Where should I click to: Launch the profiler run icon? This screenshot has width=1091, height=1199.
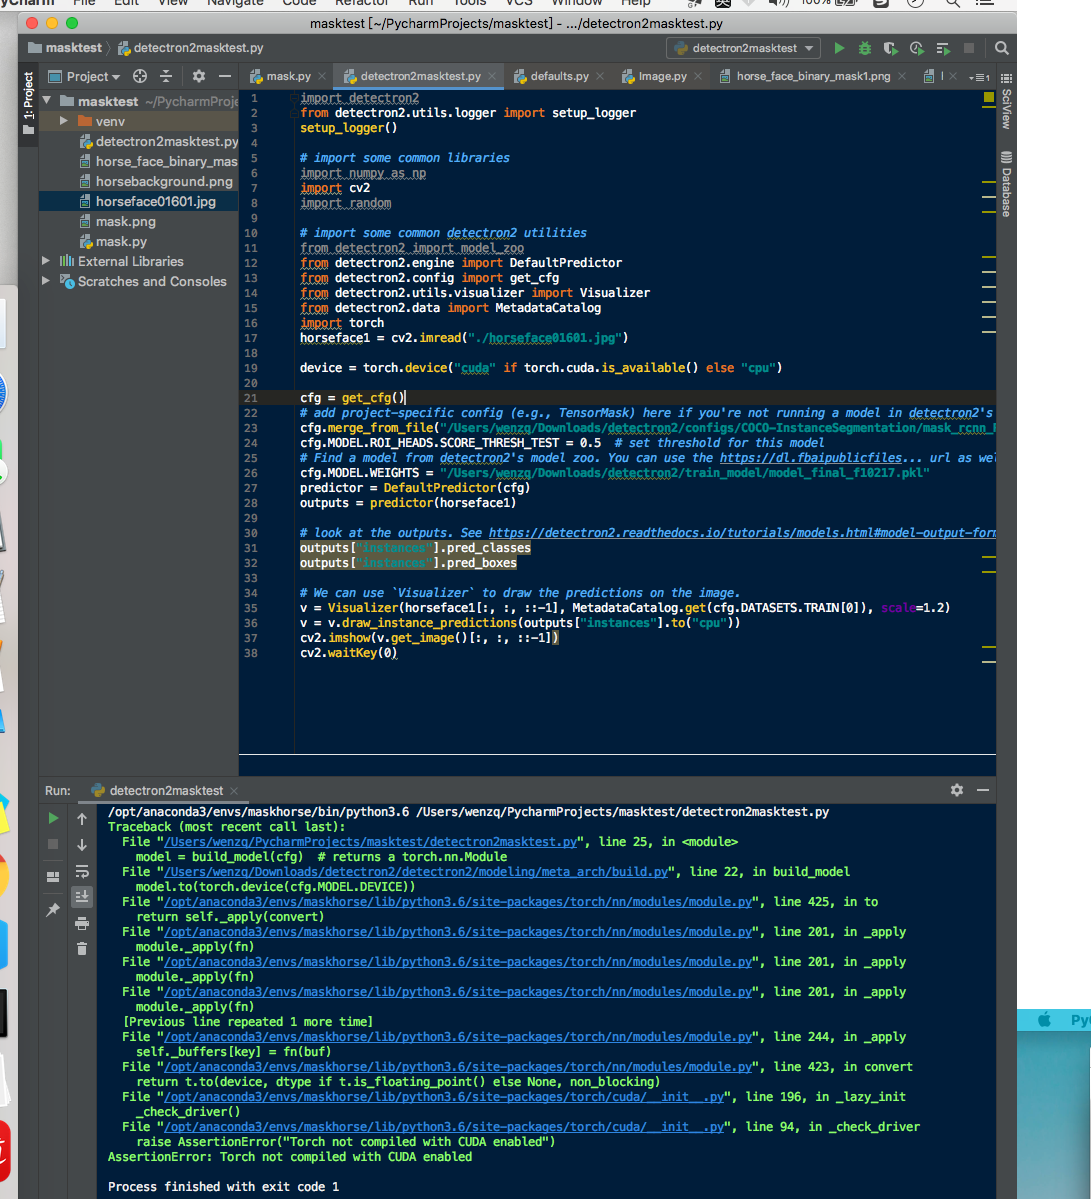(917, 48)
